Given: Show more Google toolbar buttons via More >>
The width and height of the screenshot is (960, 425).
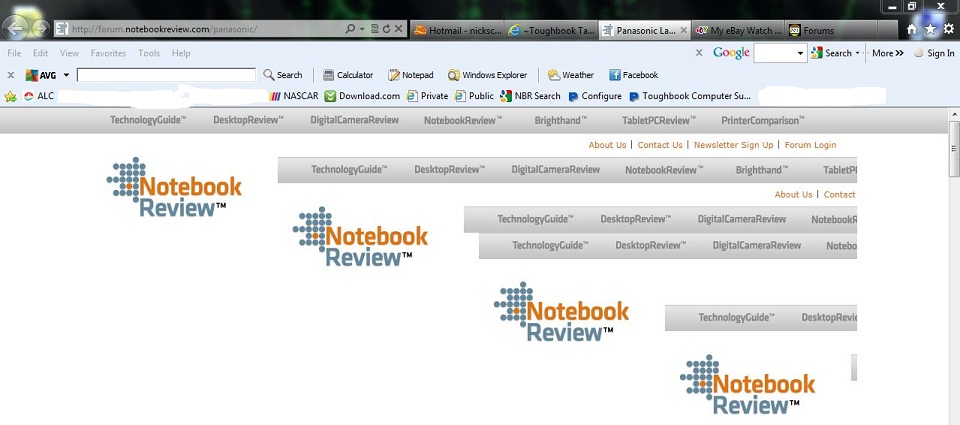Looking at the screenshot, I should click(x=888, y=53).
